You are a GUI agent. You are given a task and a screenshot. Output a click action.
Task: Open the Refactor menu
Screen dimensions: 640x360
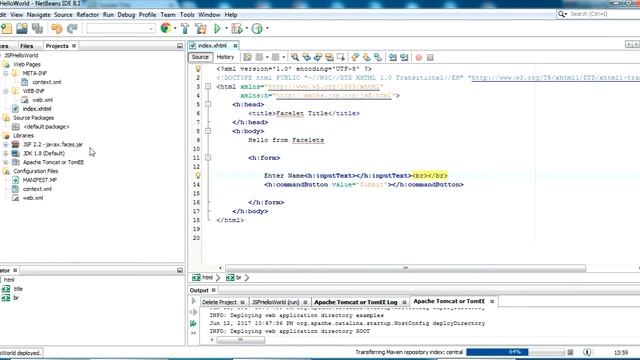coord(88,15)
